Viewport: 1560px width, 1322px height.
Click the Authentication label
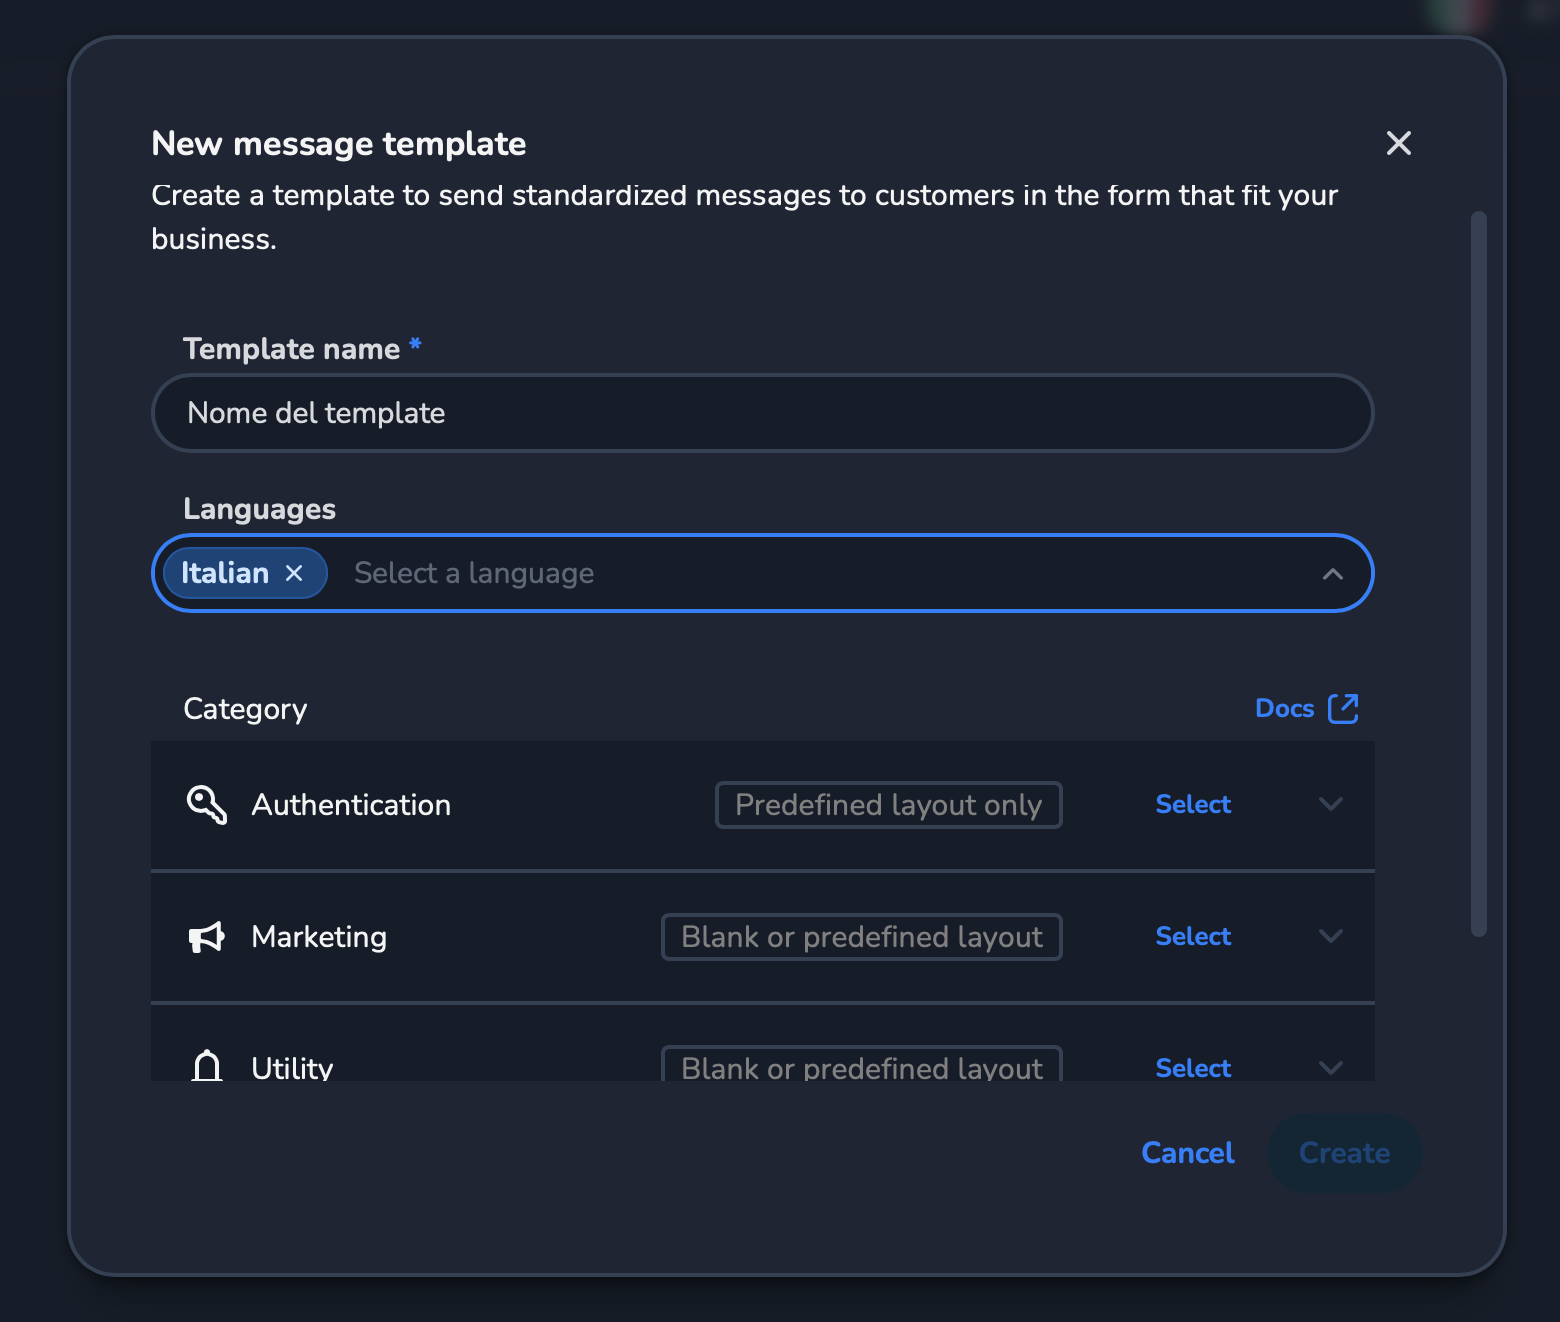[x=351, y=805]
